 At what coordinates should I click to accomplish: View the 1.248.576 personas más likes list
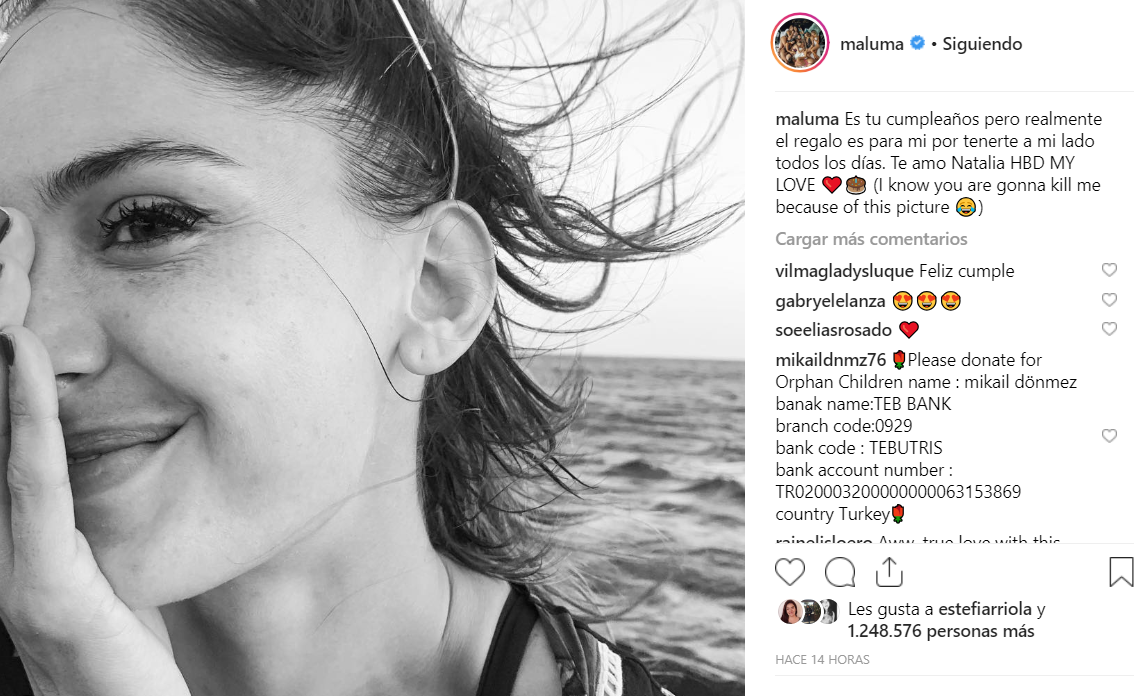pyautogui.click(x=940, y=631)
